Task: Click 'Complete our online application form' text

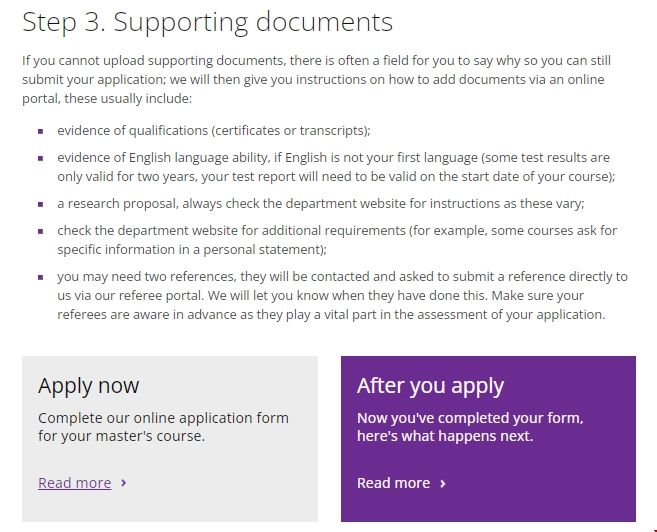Action: (163, 417)
